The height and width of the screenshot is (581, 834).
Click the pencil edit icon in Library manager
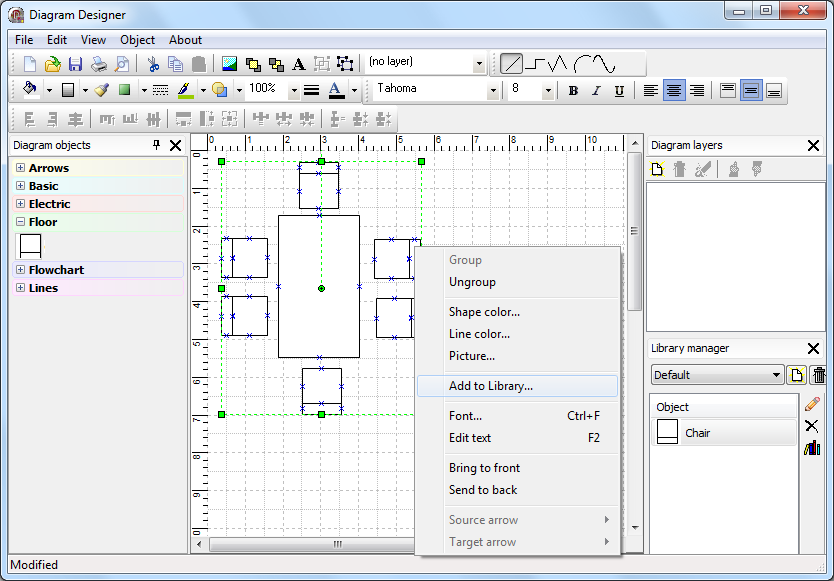[x=812, y=404]
